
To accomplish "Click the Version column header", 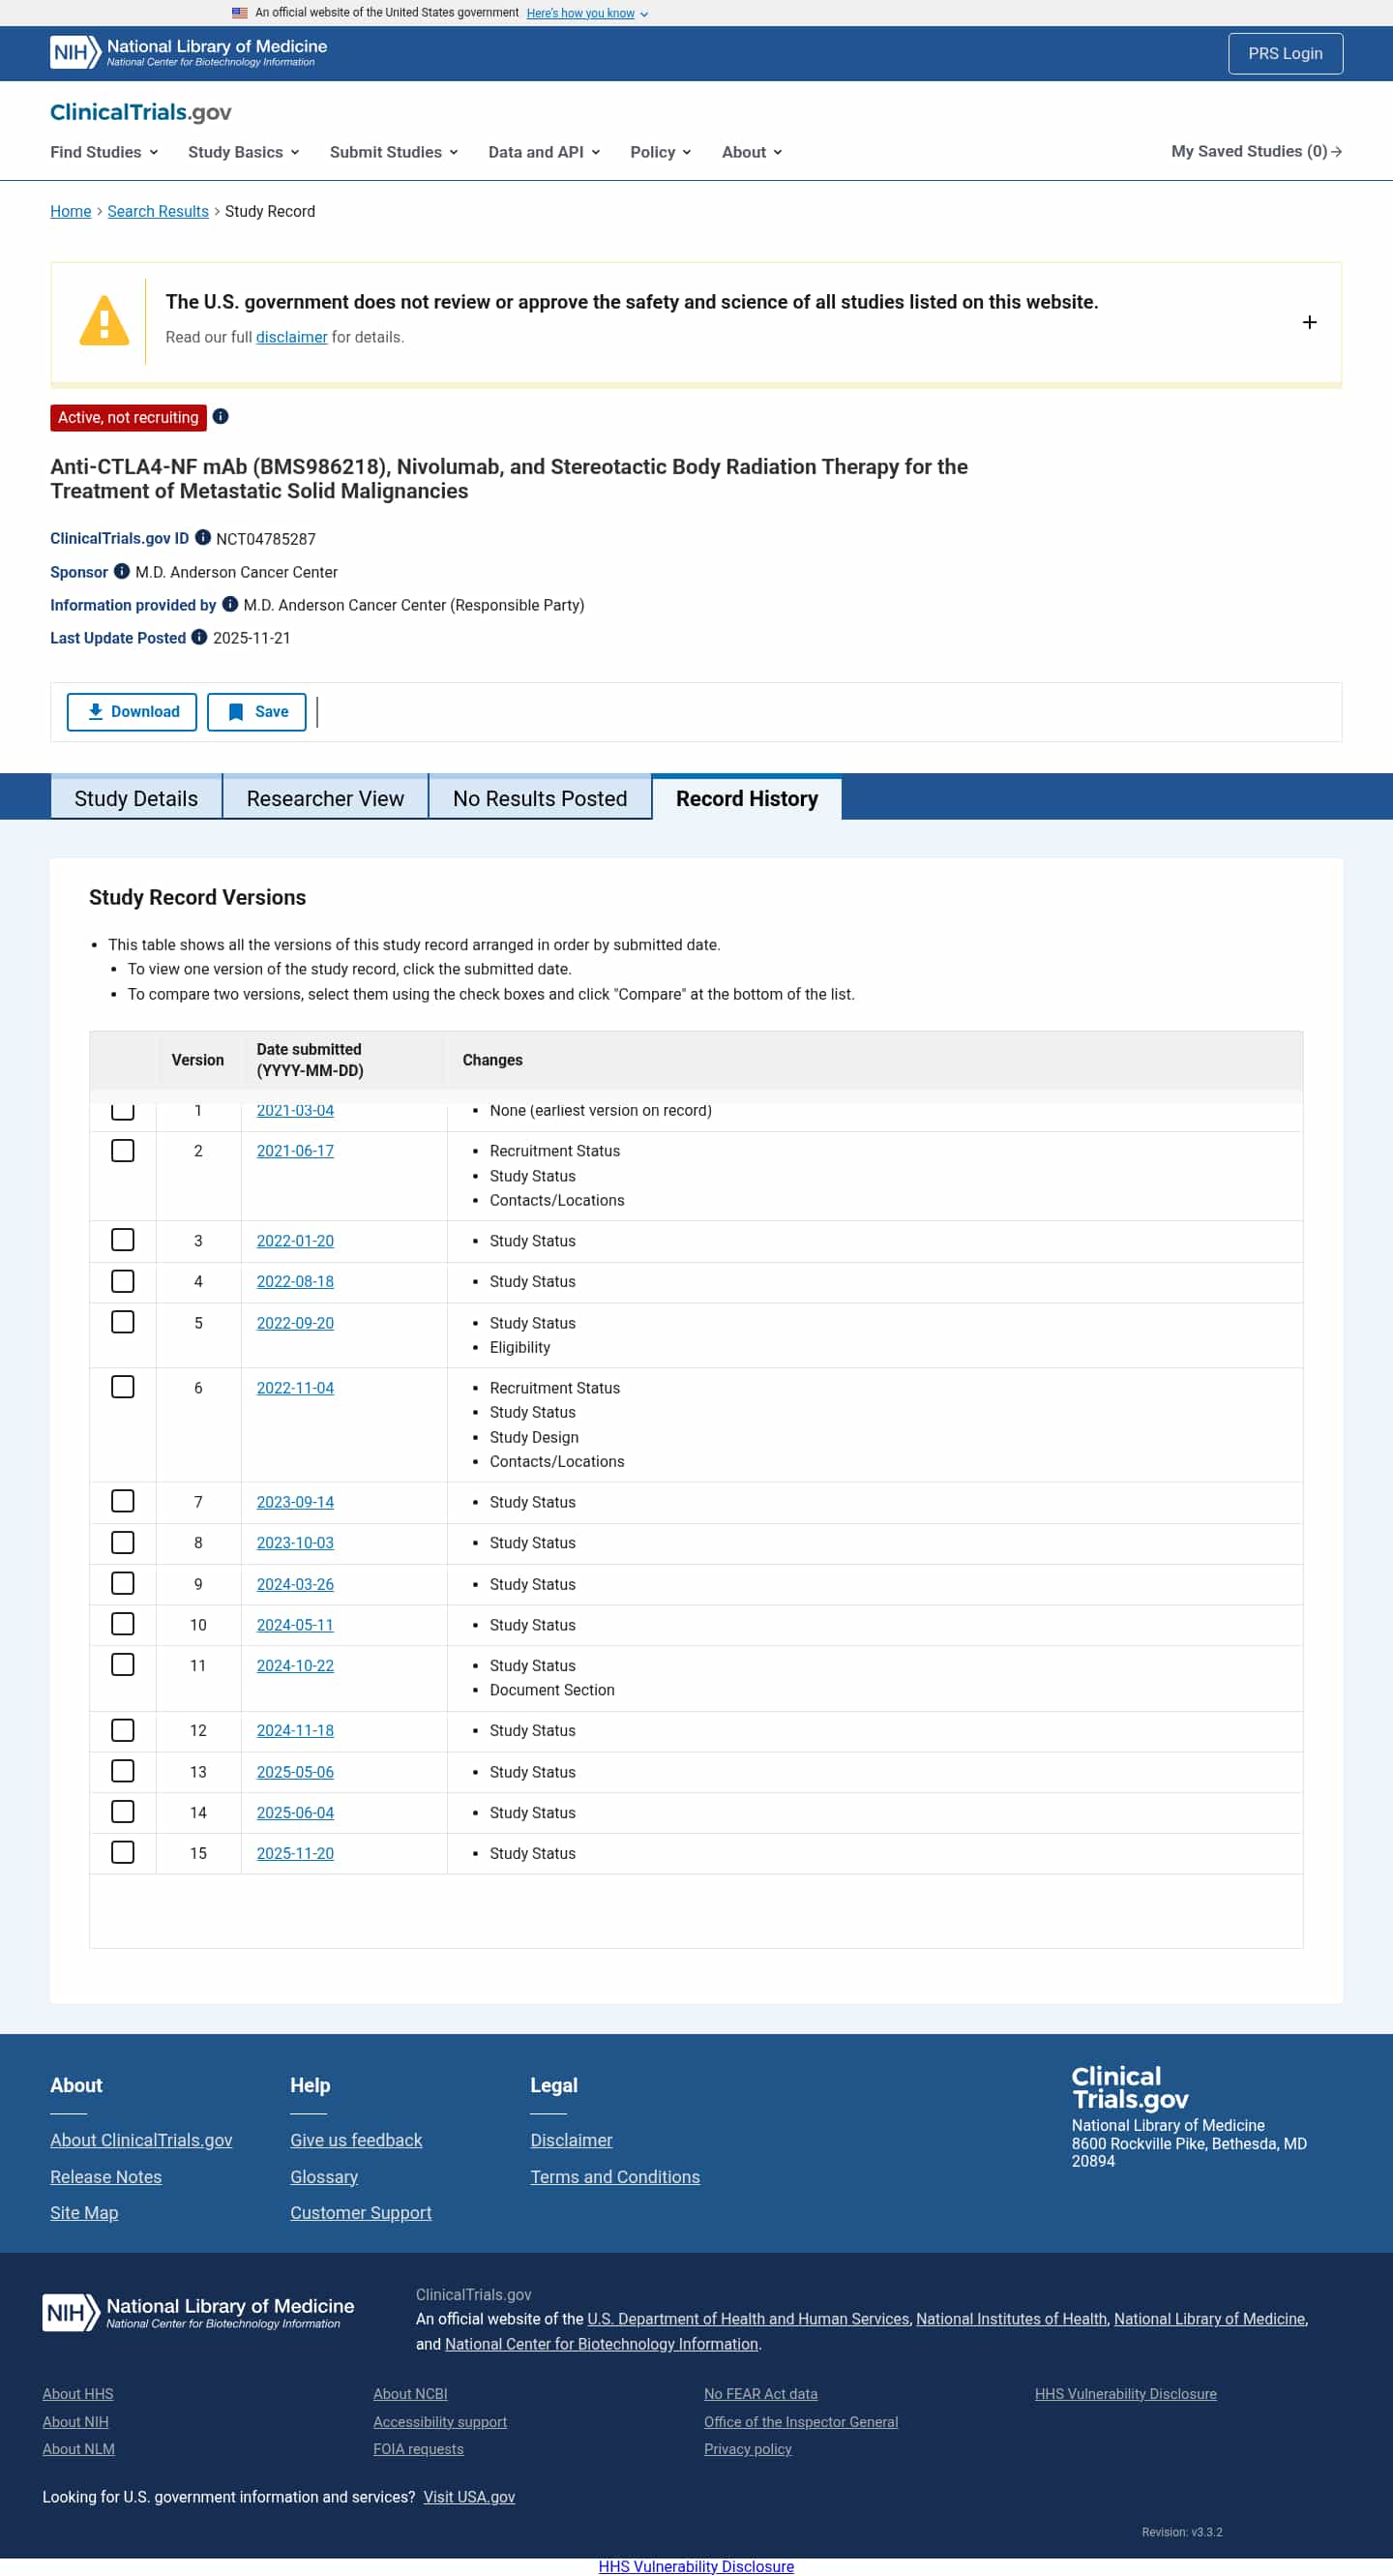I will (197, 1060).
